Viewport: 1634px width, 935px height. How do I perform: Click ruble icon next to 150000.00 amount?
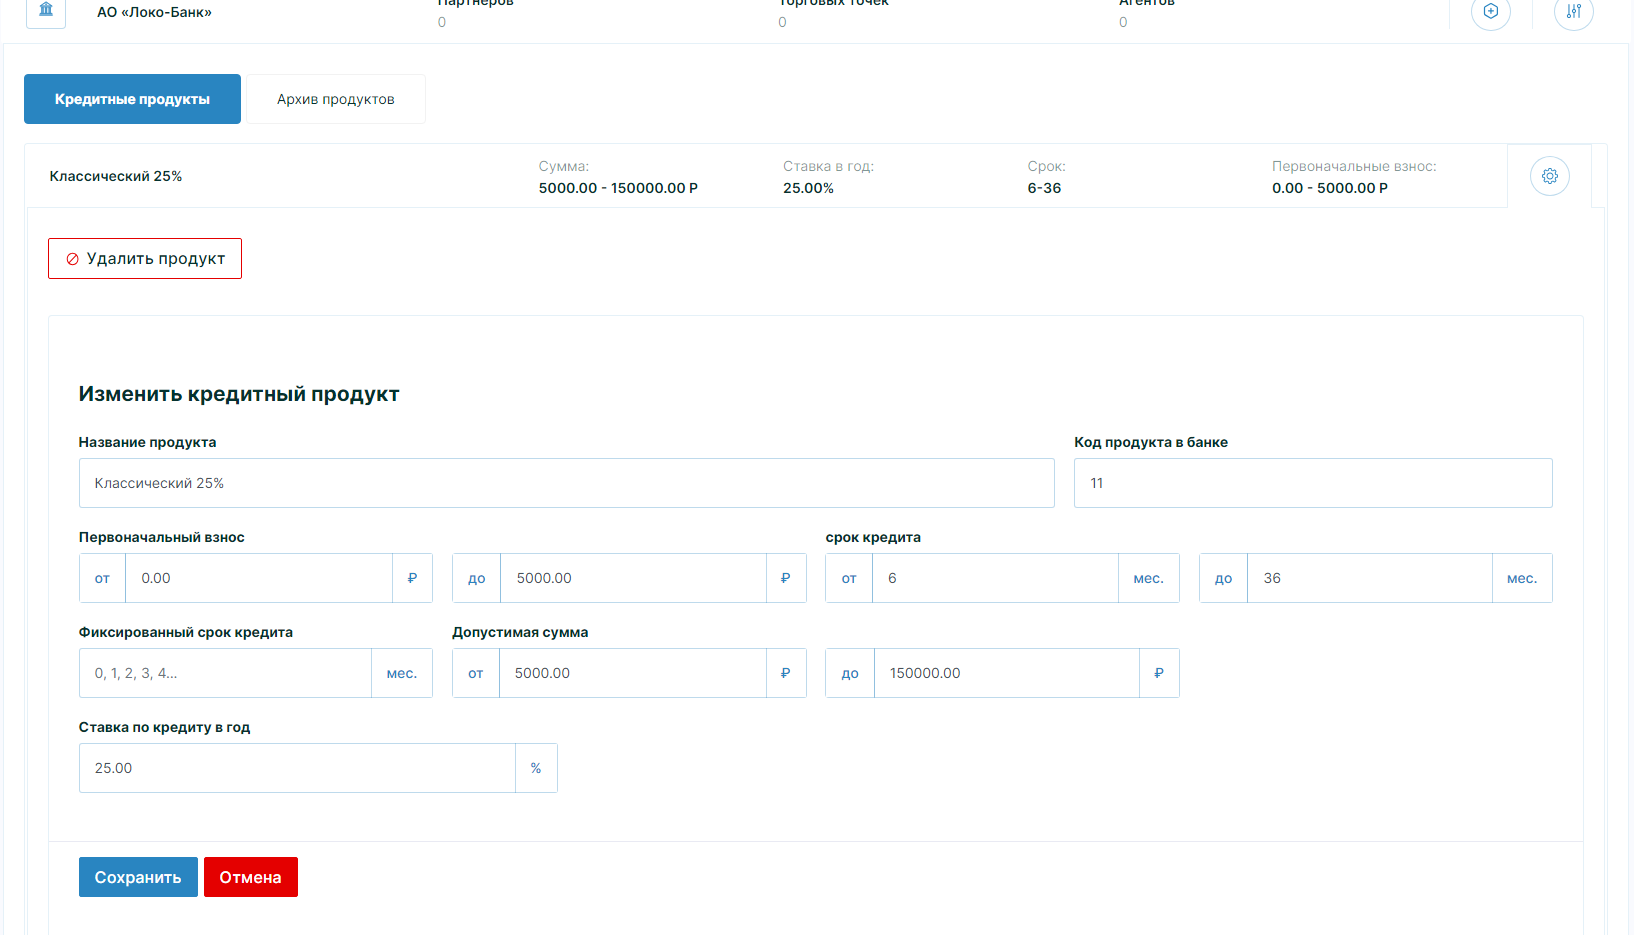tap(1158, 673)
